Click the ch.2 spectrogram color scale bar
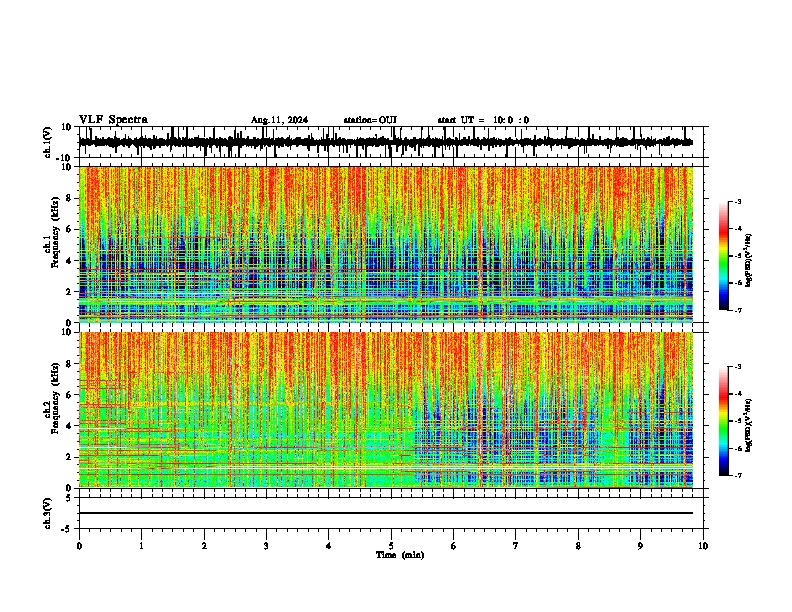This screenshot has width=792, height=612. click(x=724, y=421)
